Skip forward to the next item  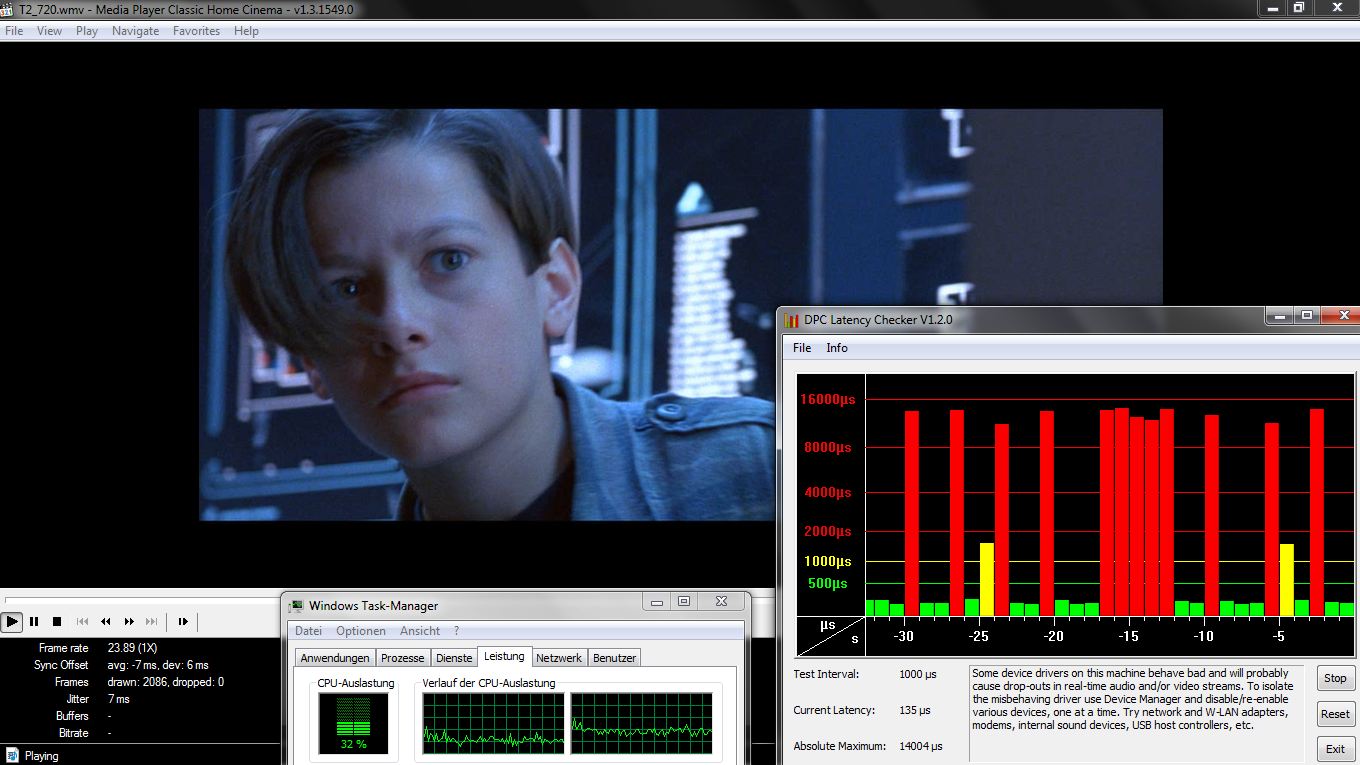pos(152,621)
